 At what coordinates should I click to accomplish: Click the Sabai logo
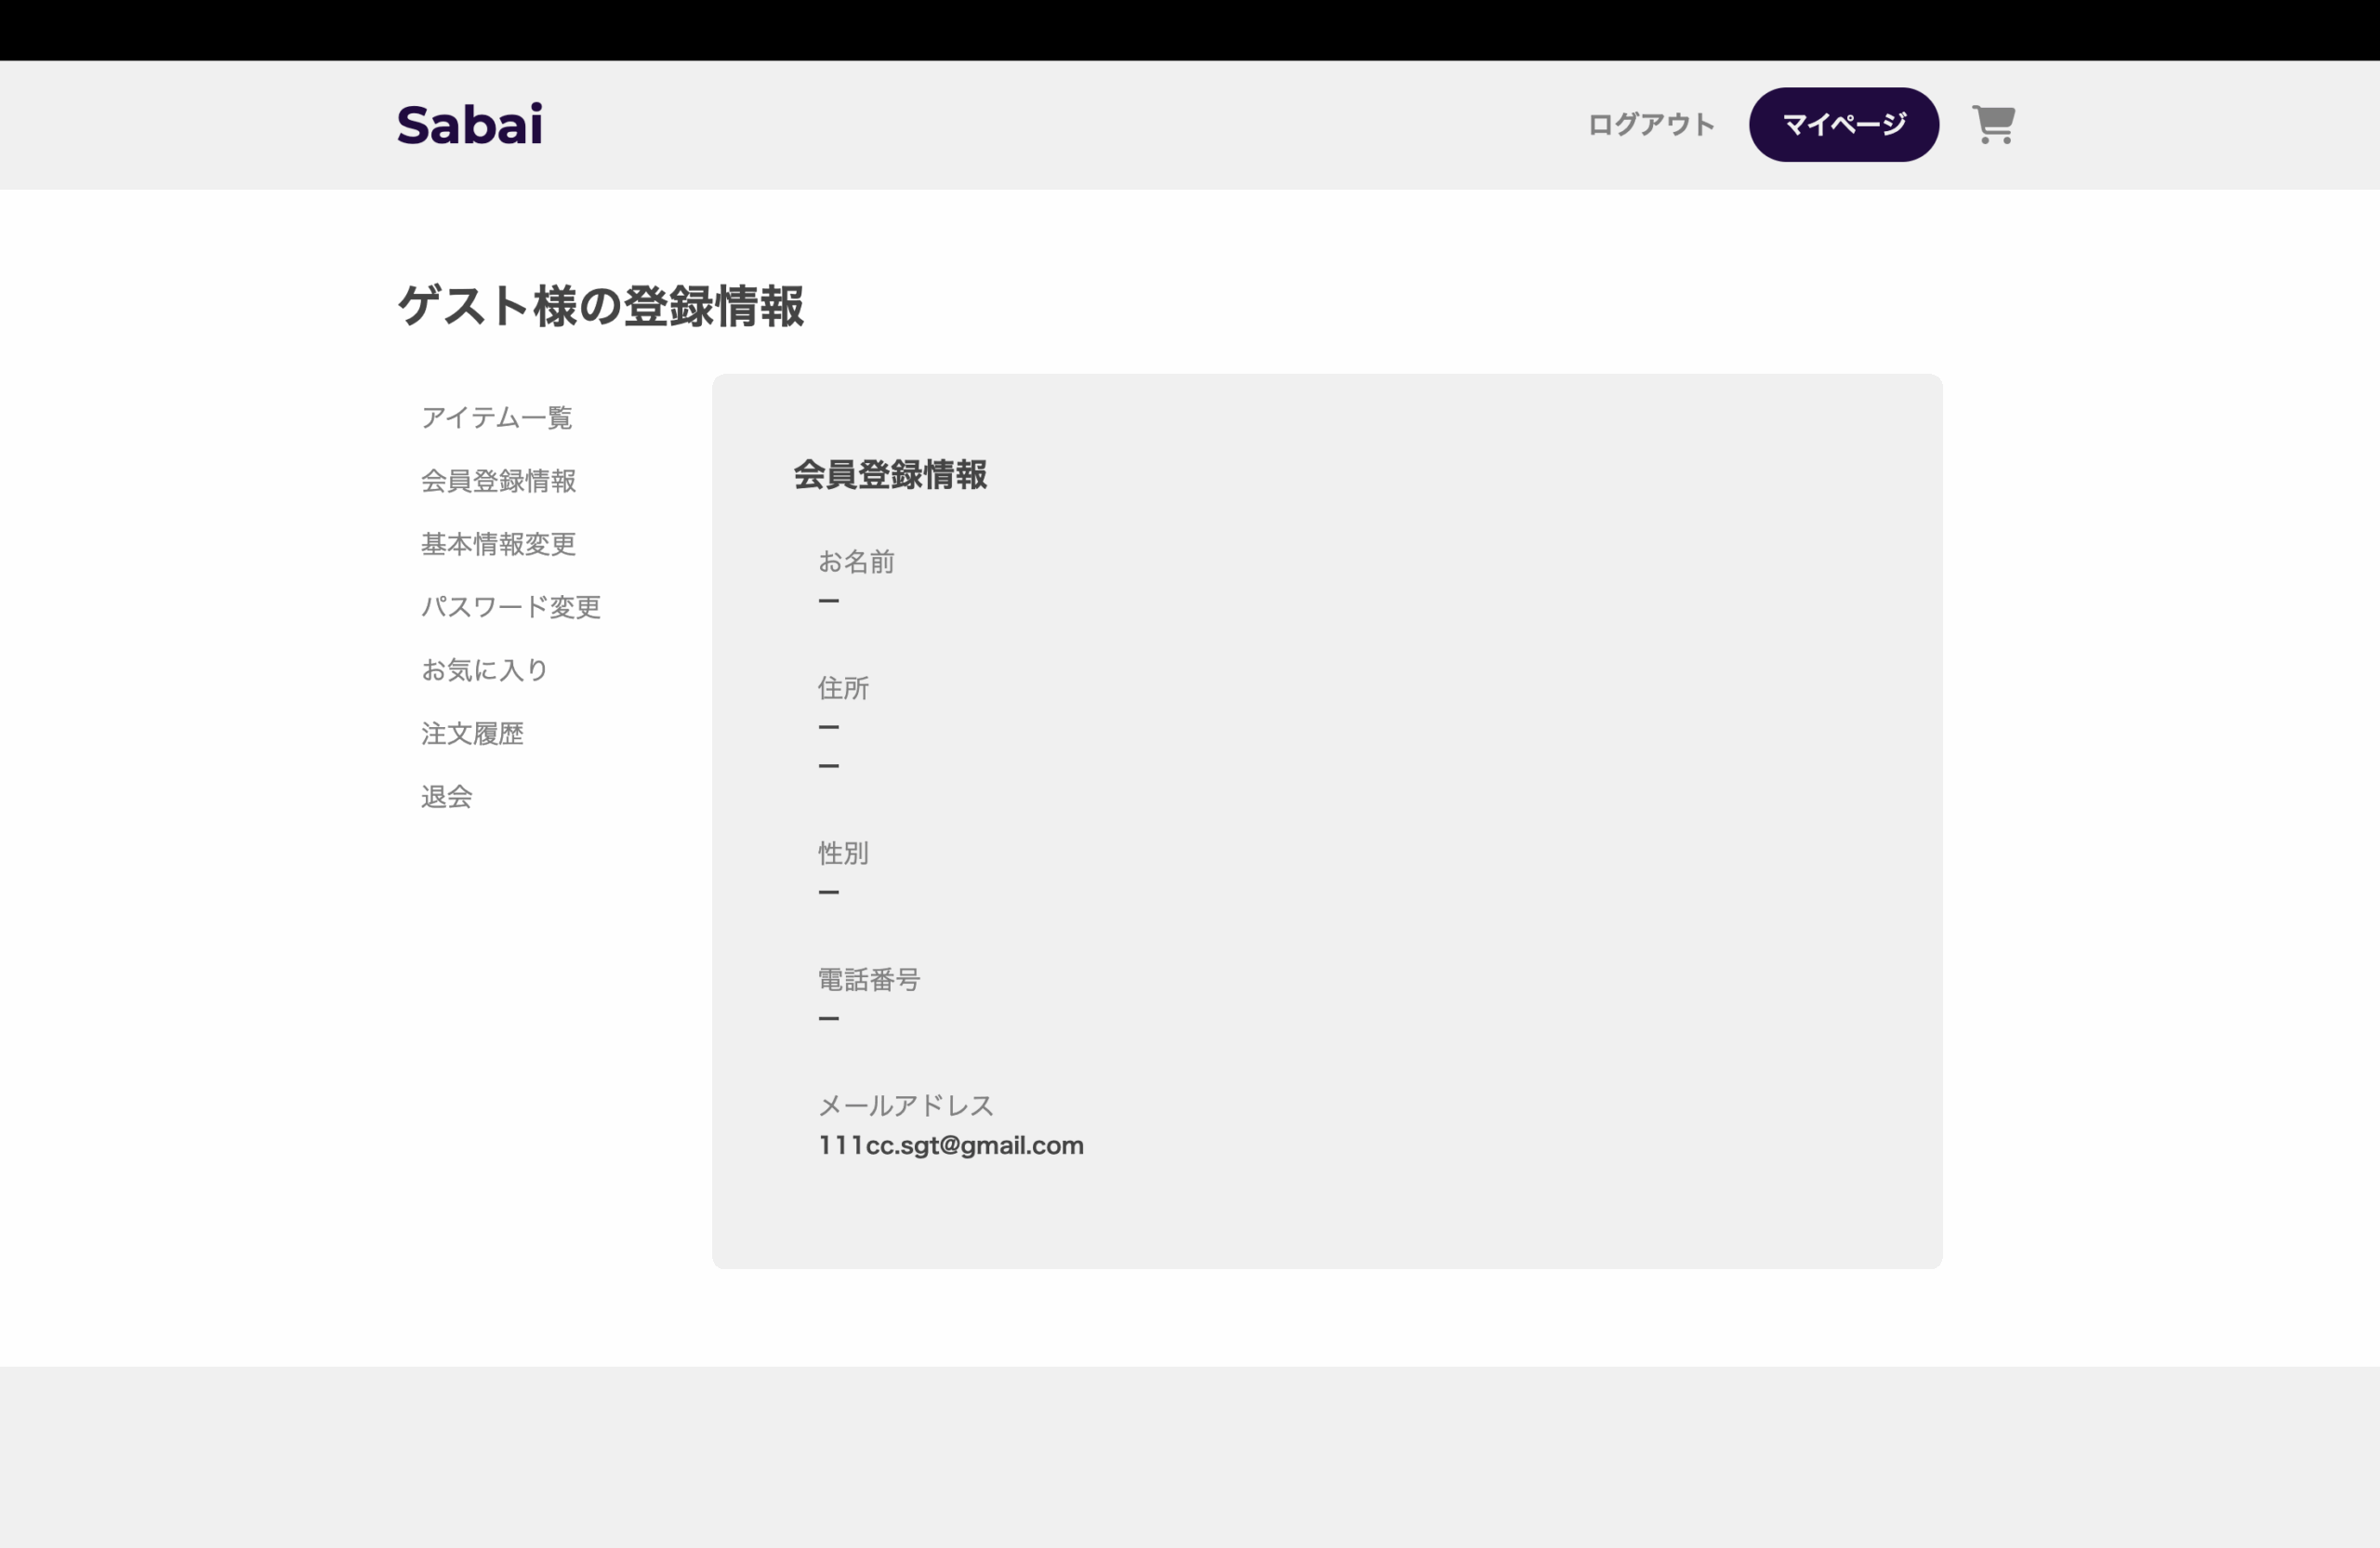(469, 125)
